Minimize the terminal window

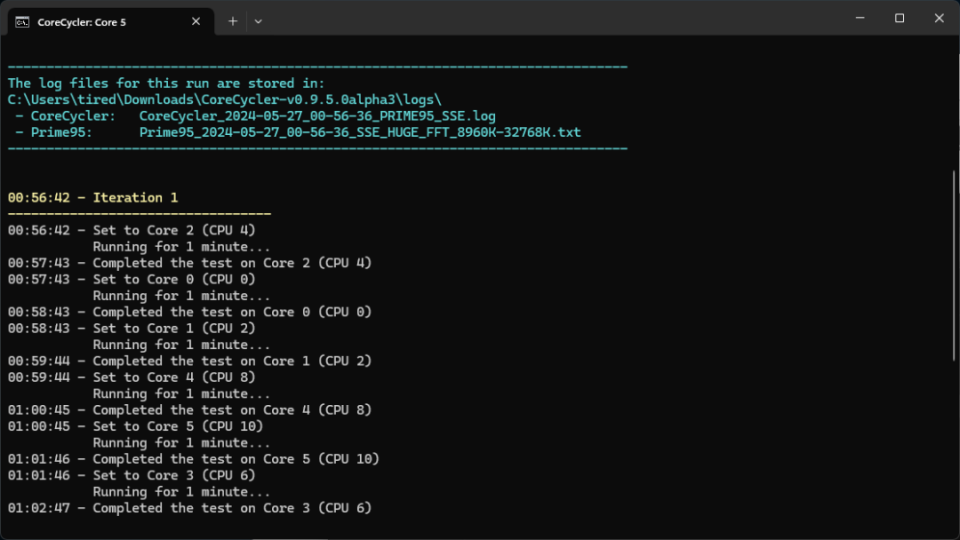click(x=860, y=18)
